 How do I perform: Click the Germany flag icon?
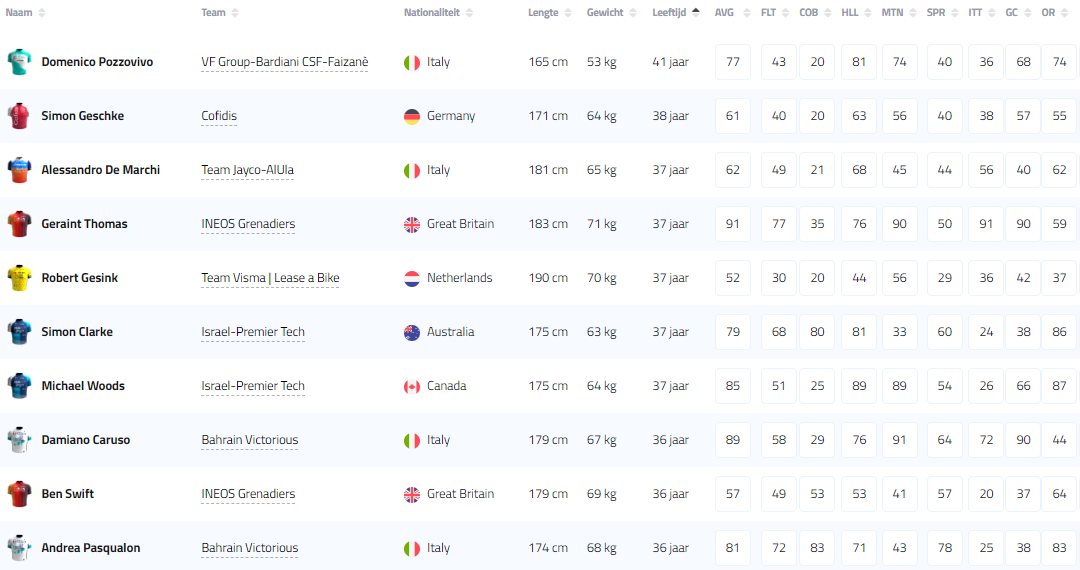pyautogui.click(x=411, y=116)
